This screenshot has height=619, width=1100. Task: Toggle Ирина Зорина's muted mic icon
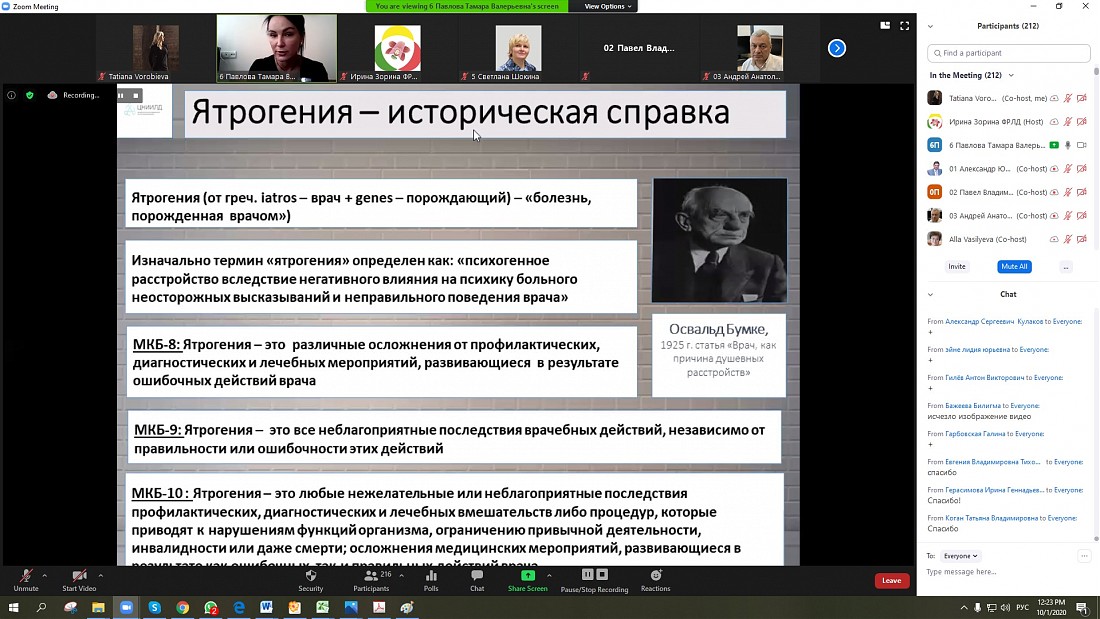[1068, 121]
